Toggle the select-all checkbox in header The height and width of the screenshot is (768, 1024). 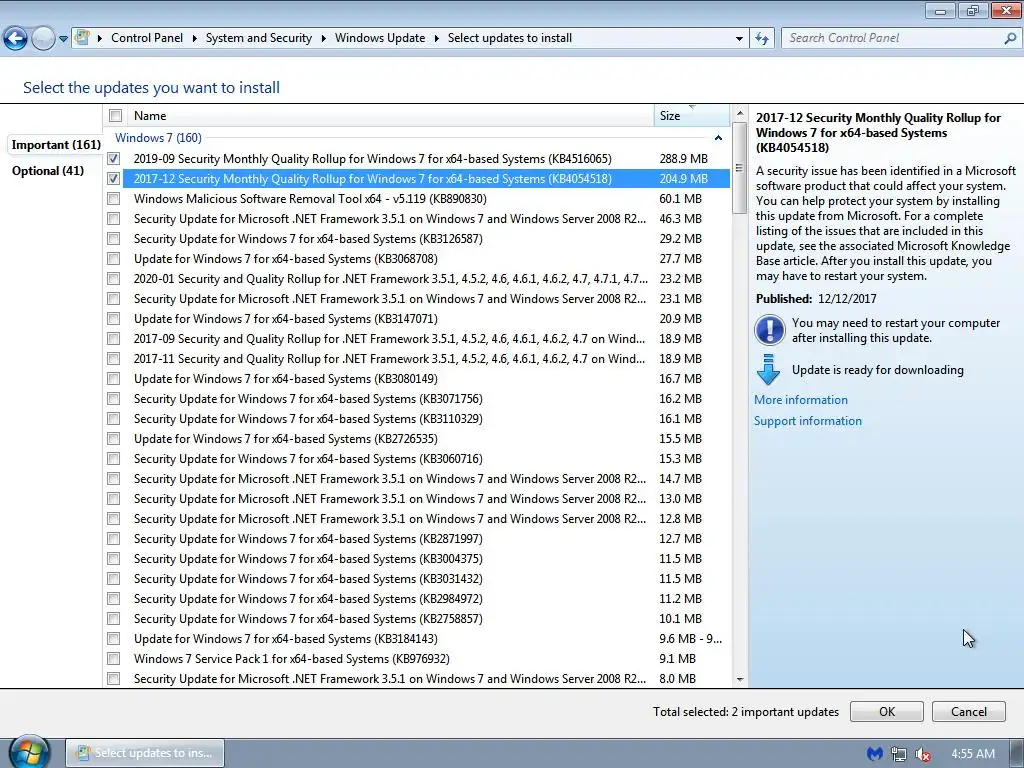point(116,116)
